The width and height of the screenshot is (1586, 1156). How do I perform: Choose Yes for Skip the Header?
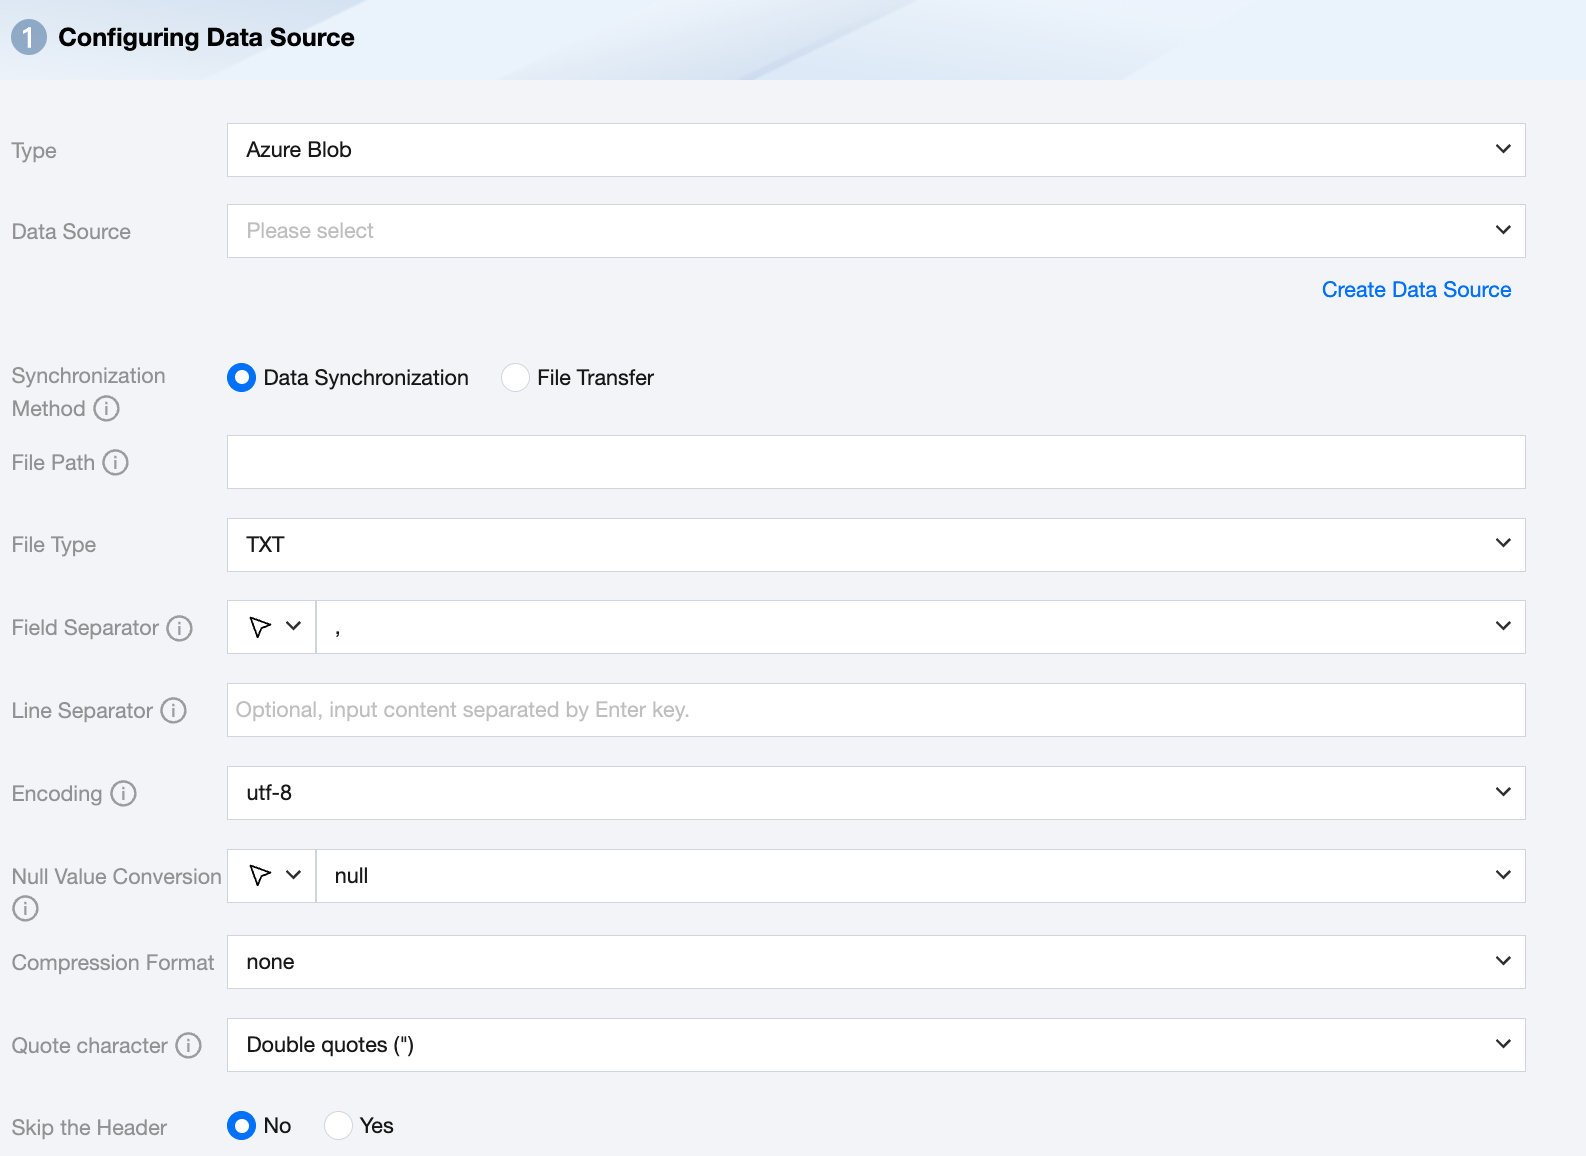[x=338, y=1126]
